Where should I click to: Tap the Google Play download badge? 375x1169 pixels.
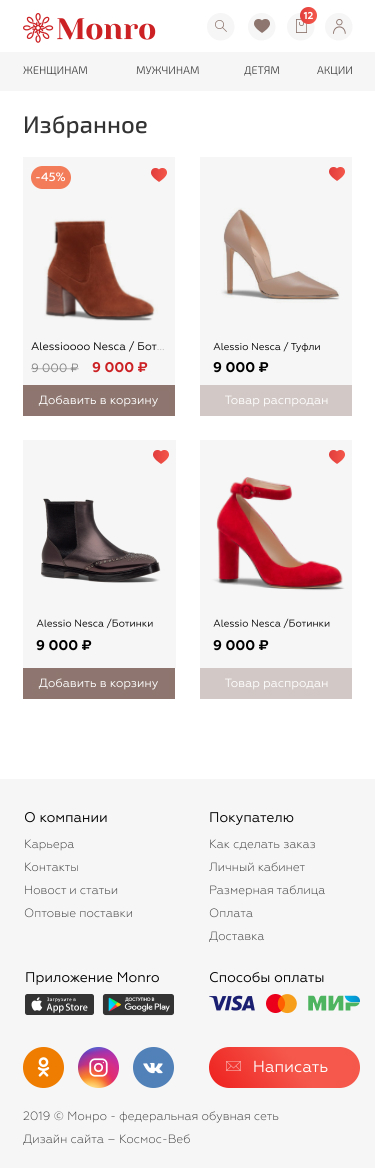[x=139, y=1004]
